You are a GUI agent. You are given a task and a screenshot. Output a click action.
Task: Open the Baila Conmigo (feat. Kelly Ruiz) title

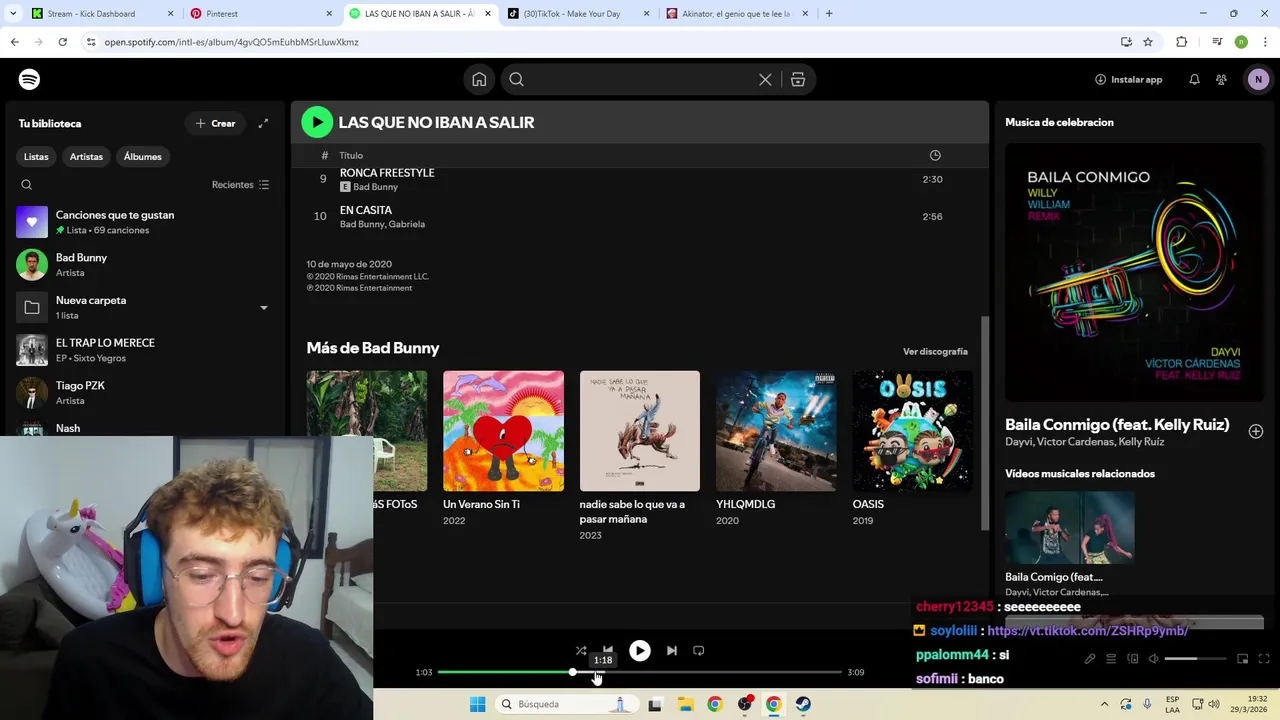(1117, 424)
